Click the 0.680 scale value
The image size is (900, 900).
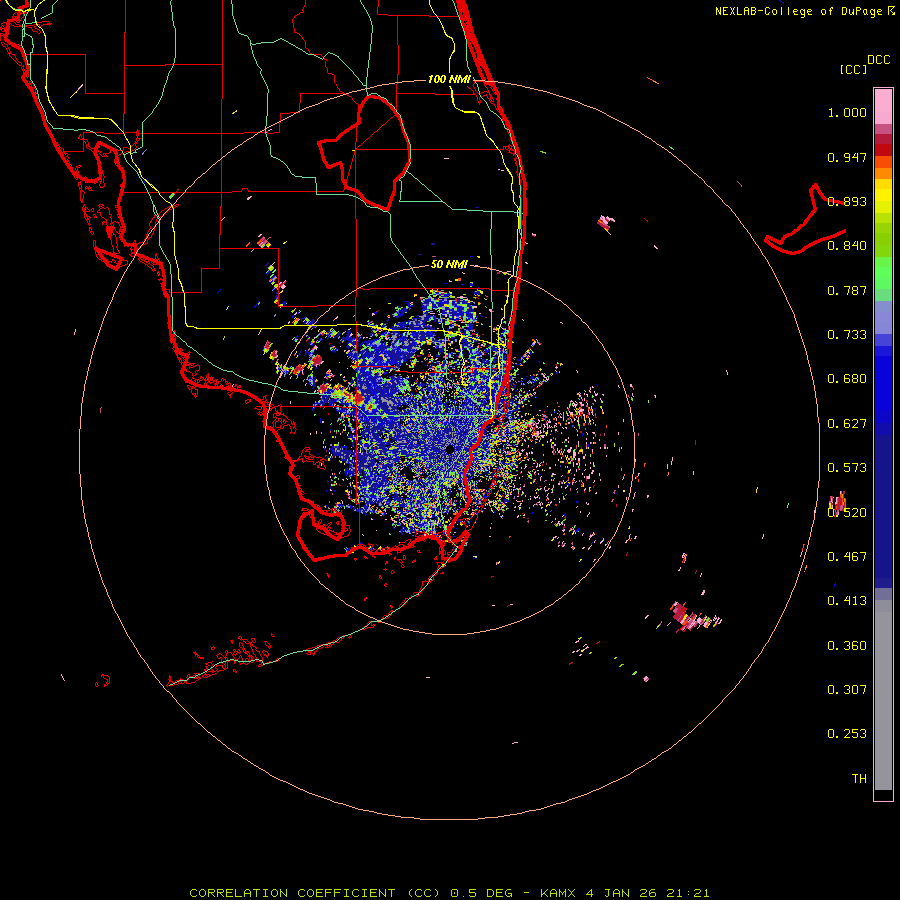[x=847, y=379]
